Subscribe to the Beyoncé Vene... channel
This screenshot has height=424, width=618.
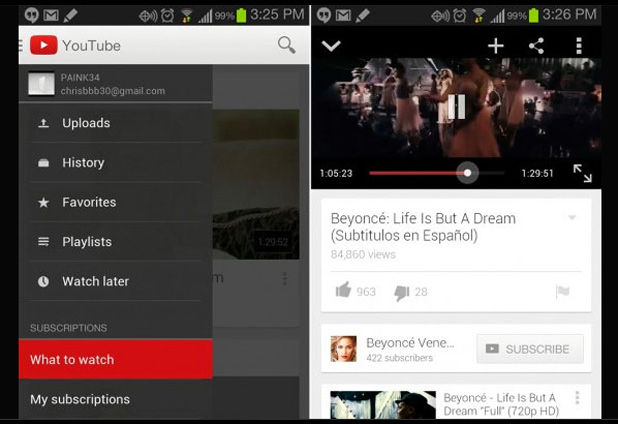pyautogui.click(x=530, y=349)
